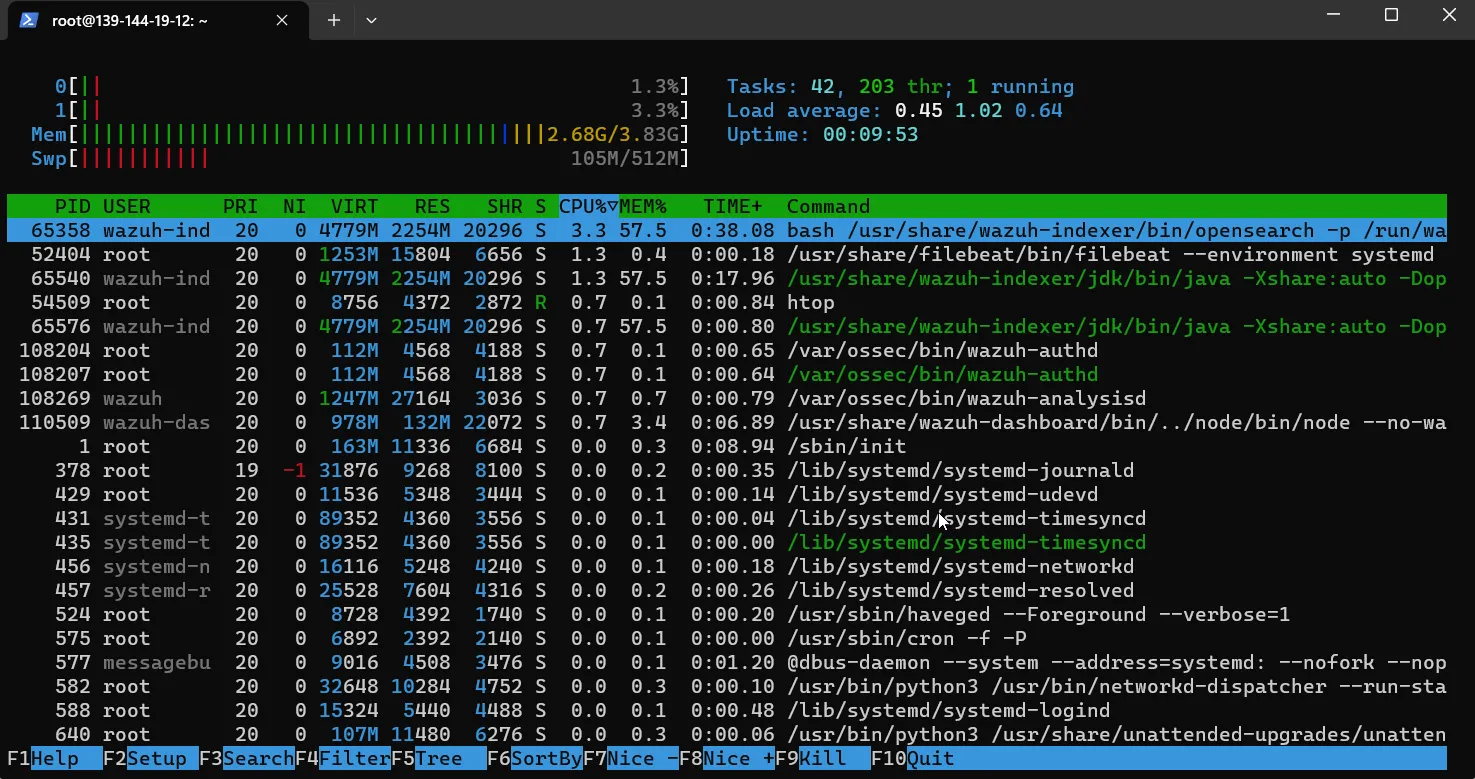Select the /sbin/init process row
This screenshot has width=1475, height=779.
[x=727, y=446]
